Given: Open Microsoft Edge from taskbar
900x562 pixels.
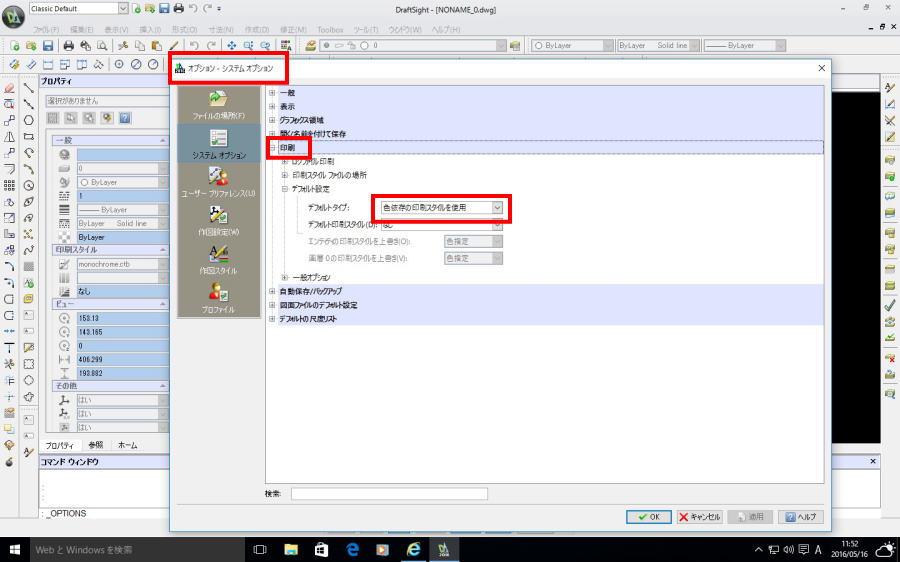Looking at the screenshot, I should pos(352,549).
